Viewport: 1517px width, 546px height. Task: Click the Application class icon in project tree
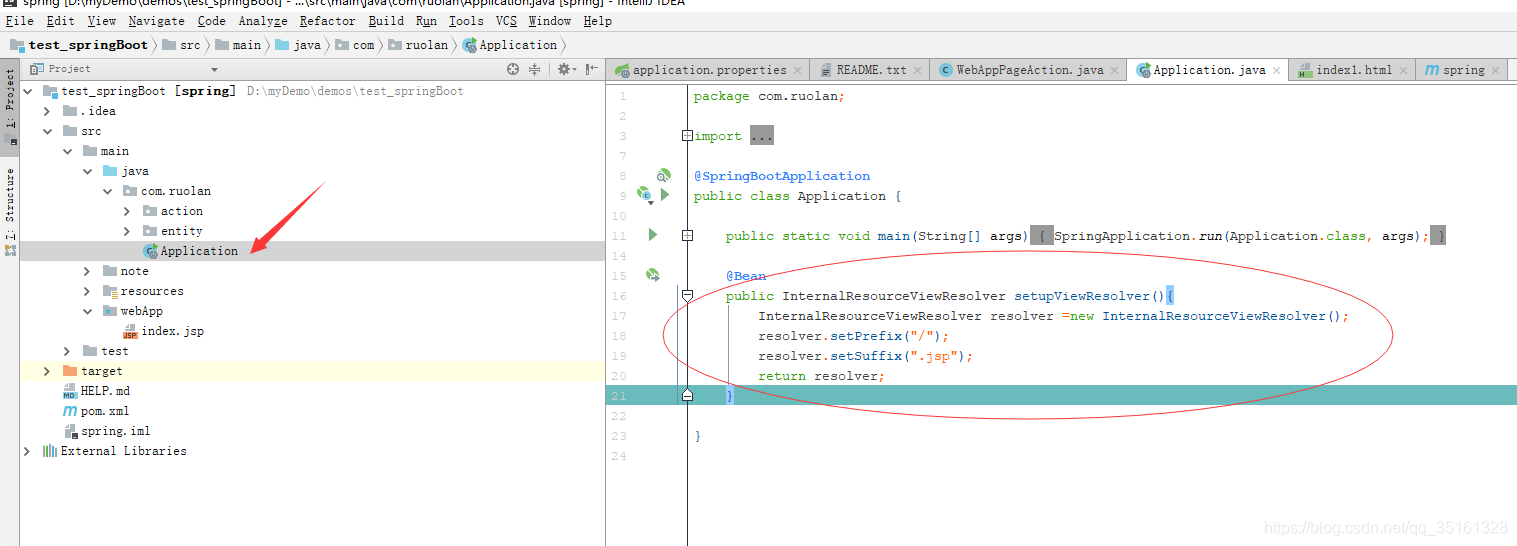(x=150, y=251)
